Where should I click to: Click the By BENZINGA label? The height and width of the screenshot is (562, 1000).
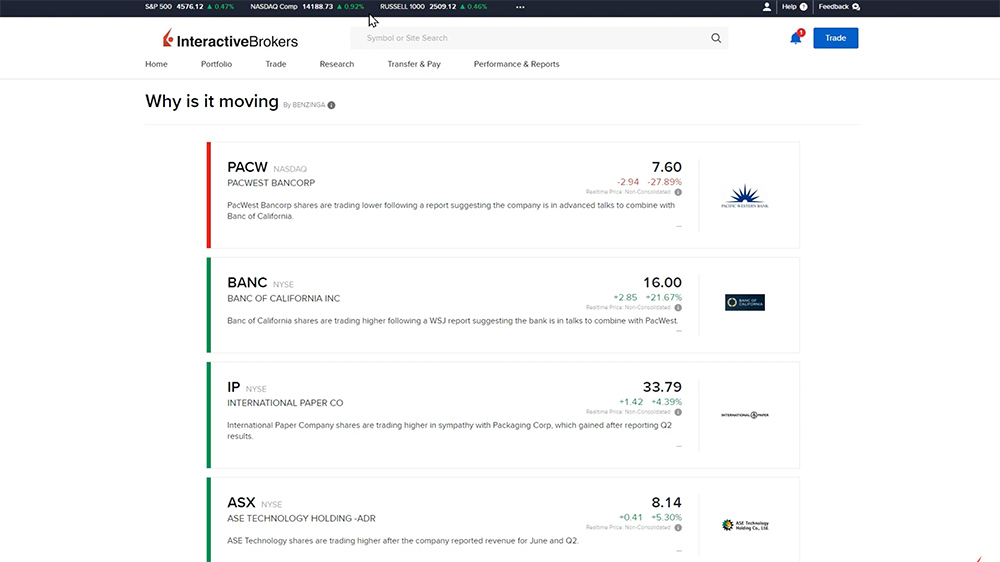pos(304,105)
